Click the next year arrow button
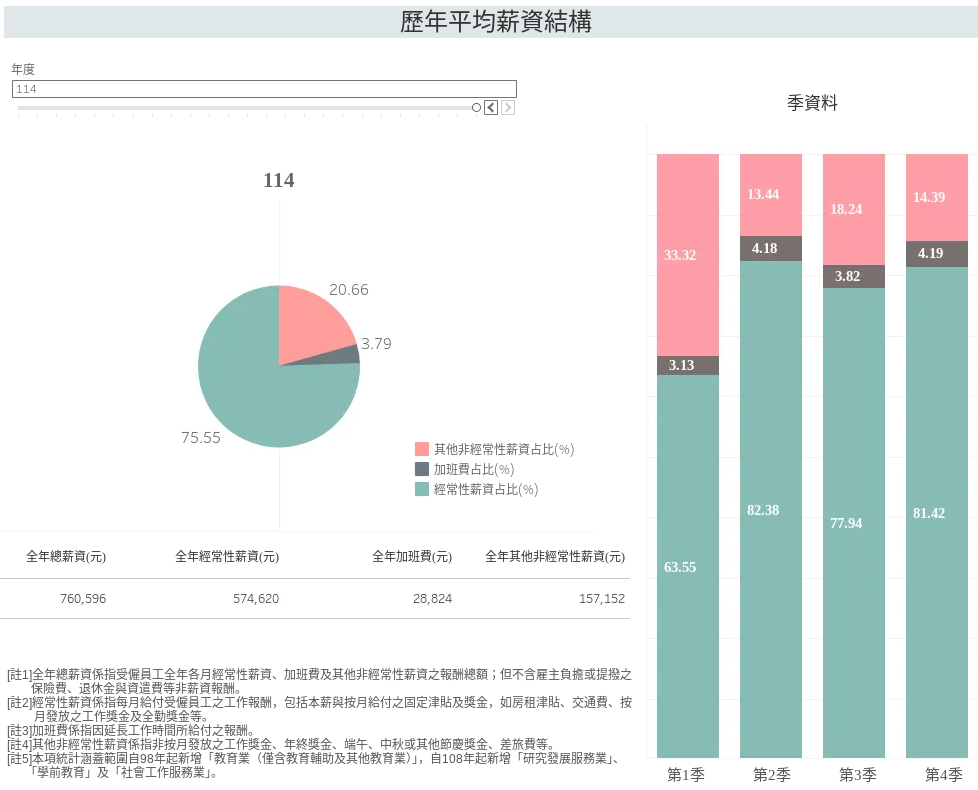The width and height of the screenshot is (978, 790). 508,107
